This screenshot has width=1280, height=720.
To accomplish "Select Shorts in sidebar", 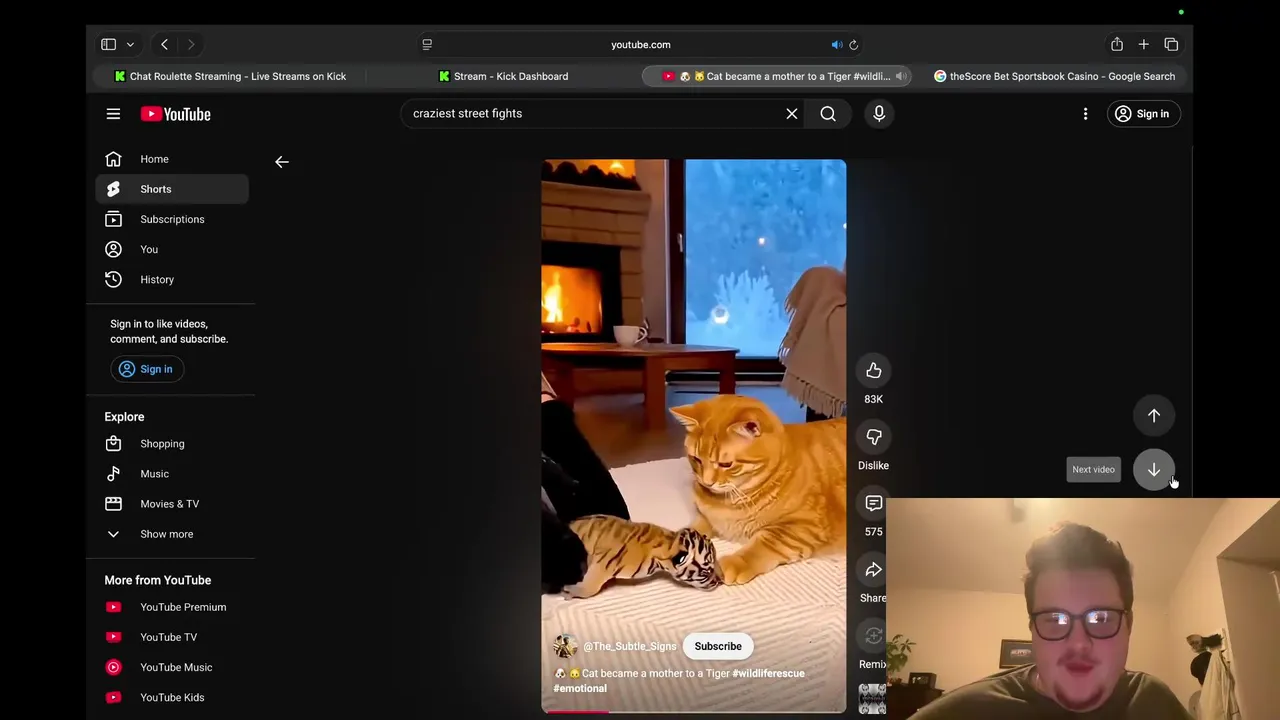I will (172, 189).
